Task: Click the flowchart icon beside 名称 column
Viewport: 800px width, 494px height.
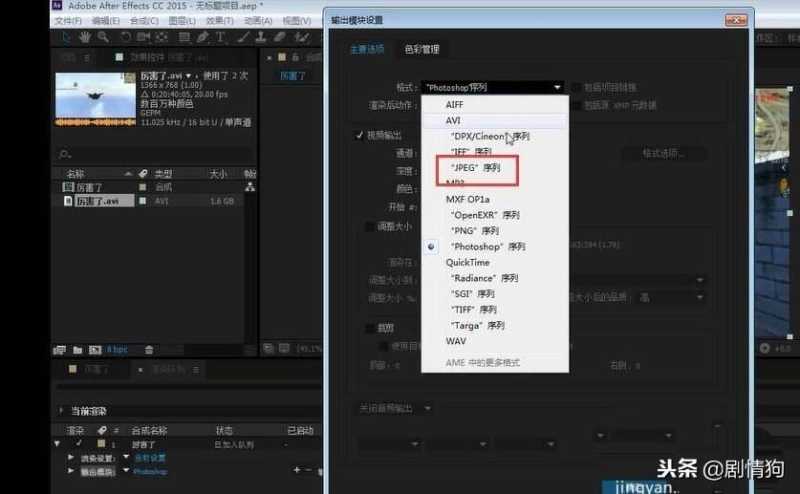Action: coord(250,187)
